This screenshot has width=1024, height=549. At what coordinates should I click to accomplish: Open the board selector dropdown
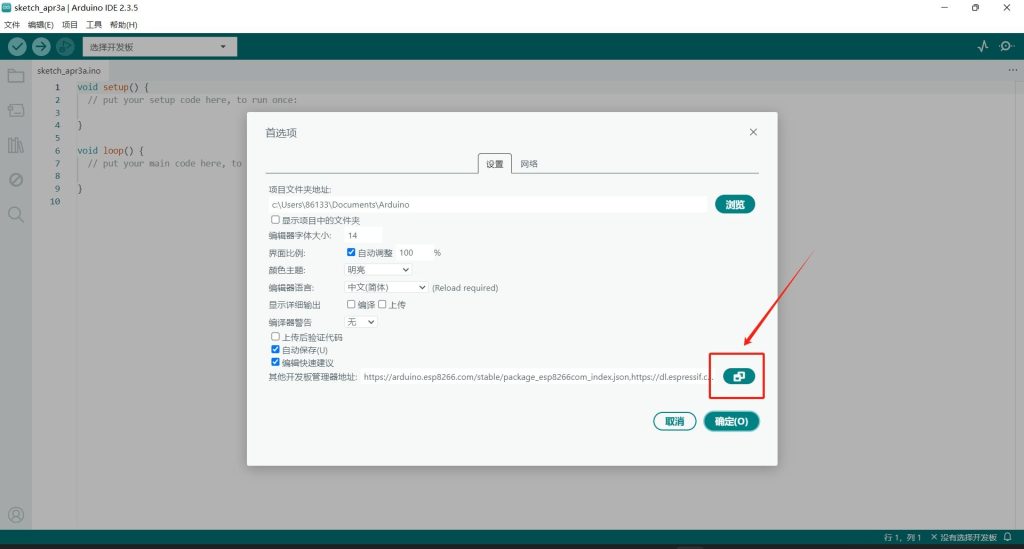click(x=159, y=47)
